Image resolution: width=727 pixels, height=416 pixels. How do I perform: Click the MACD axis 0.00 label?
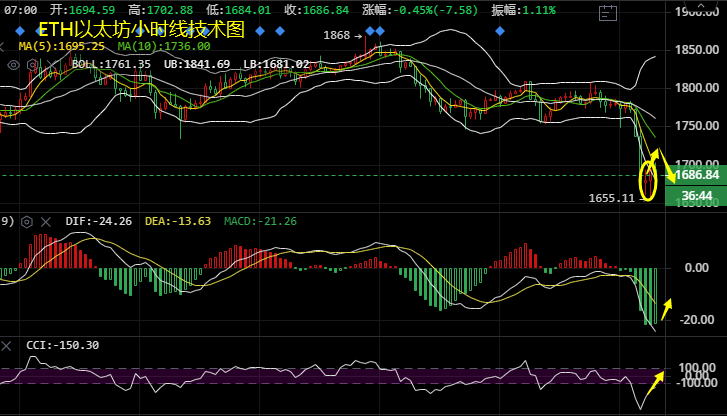point(696,268)
